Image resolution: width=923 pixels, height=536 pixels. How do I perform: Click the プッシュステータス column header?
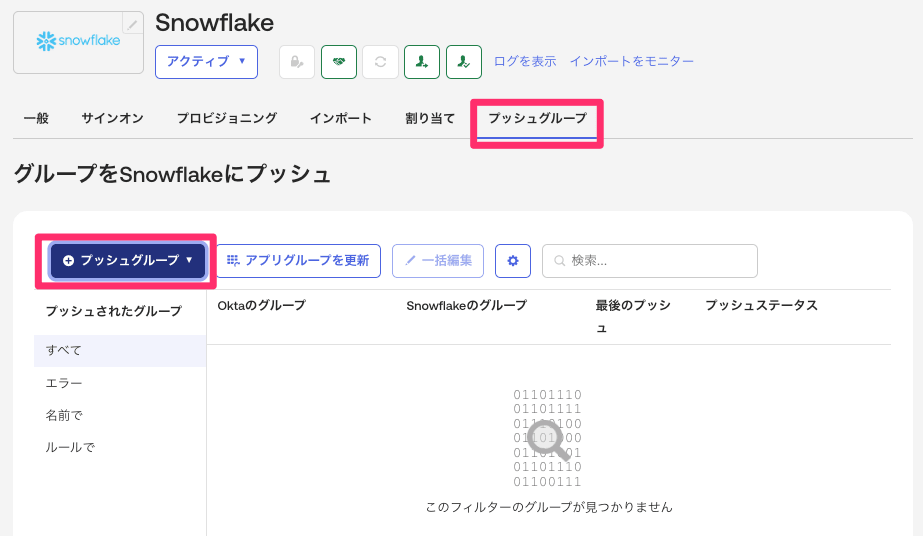click(761, 305)
